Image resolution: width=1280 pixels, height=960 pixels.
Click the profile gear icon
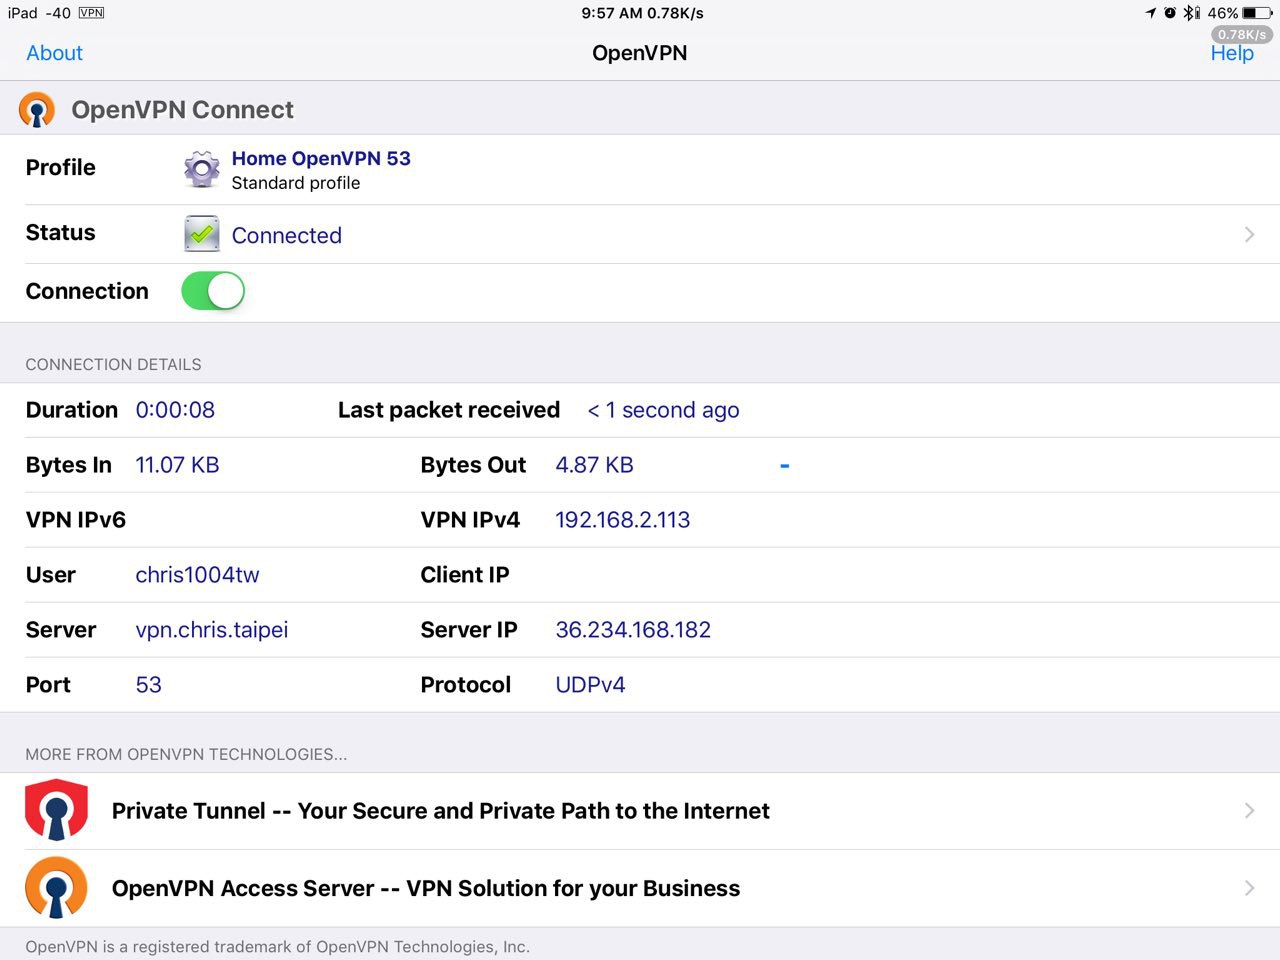point(202,169)
